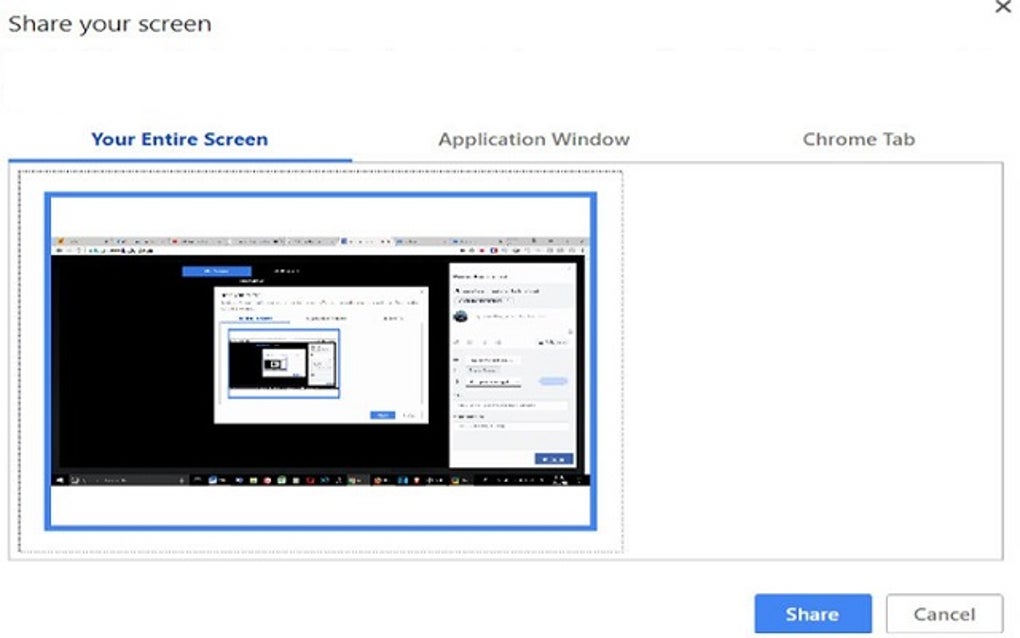Click the Start button in the screen preview
Screen dimensions: 1020x638
(60, 479)
